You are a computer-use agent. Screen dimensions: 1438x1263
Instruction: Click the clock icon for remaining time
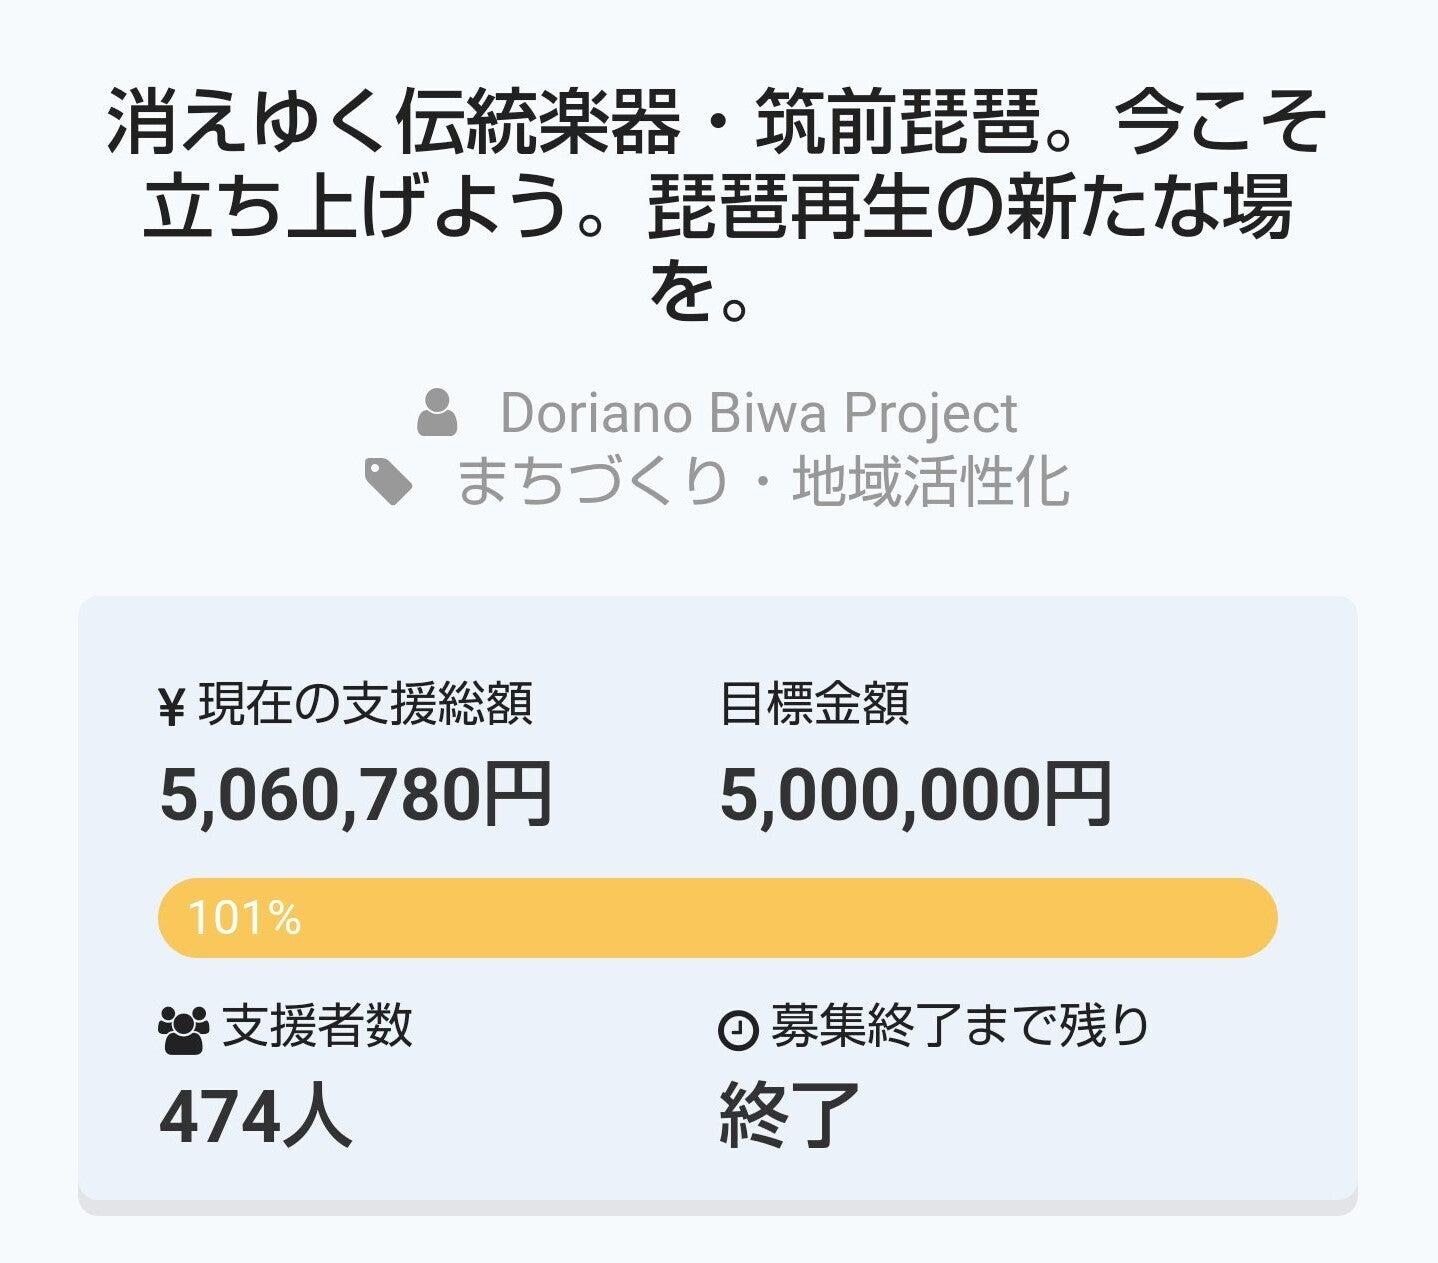tap(738, 1030)
